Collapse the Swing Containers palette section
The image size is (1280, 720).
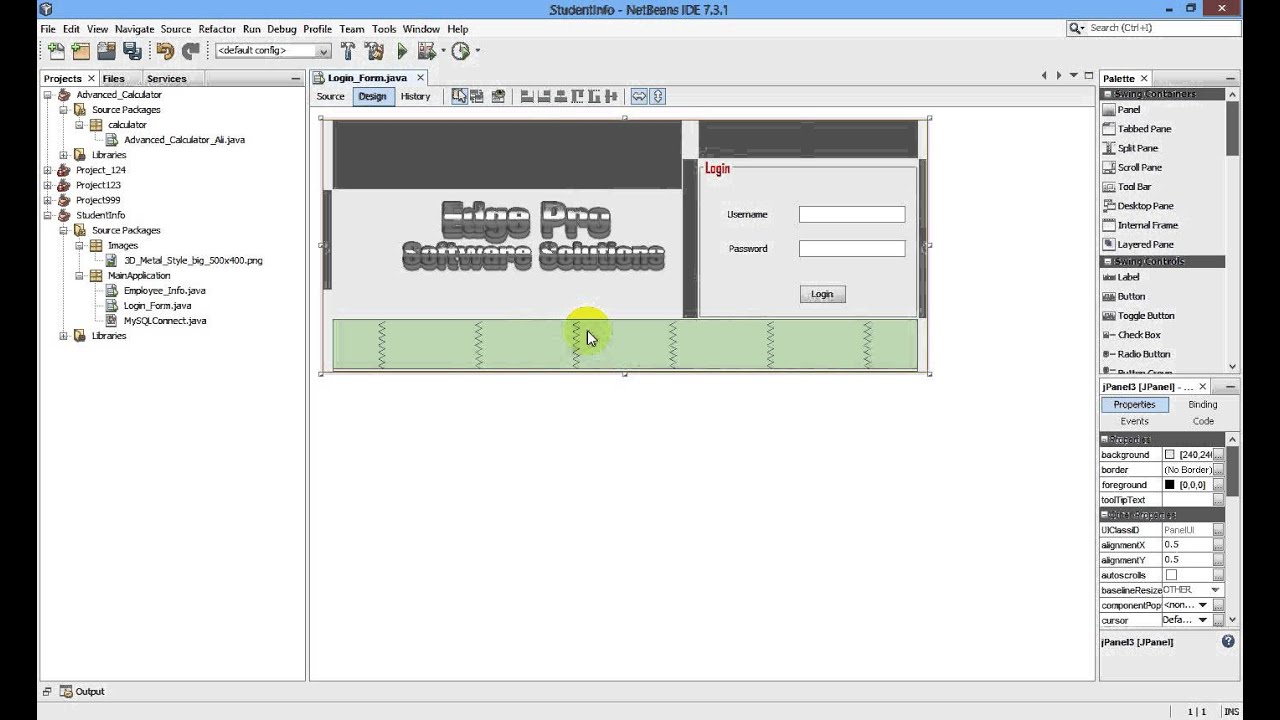[1107, 94]
